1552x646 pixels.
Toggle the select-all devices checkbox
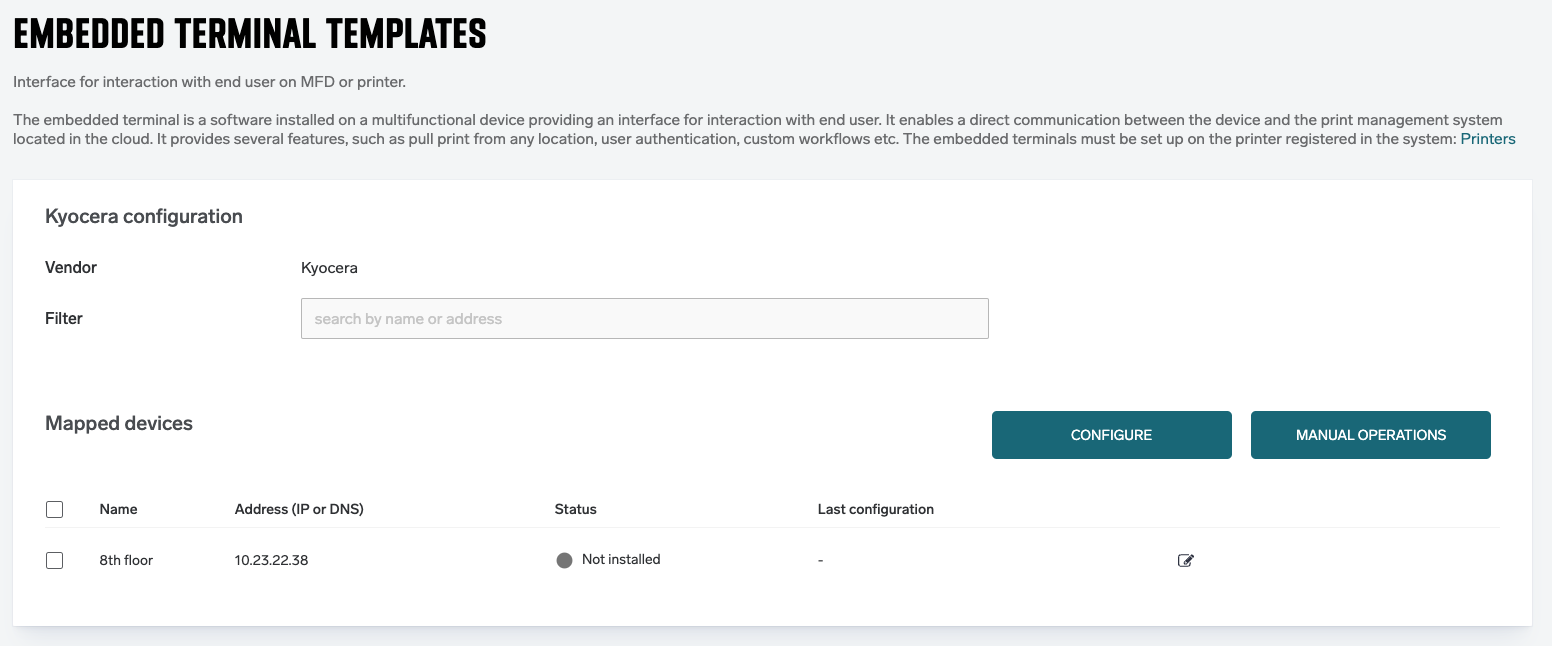point(55,510)
